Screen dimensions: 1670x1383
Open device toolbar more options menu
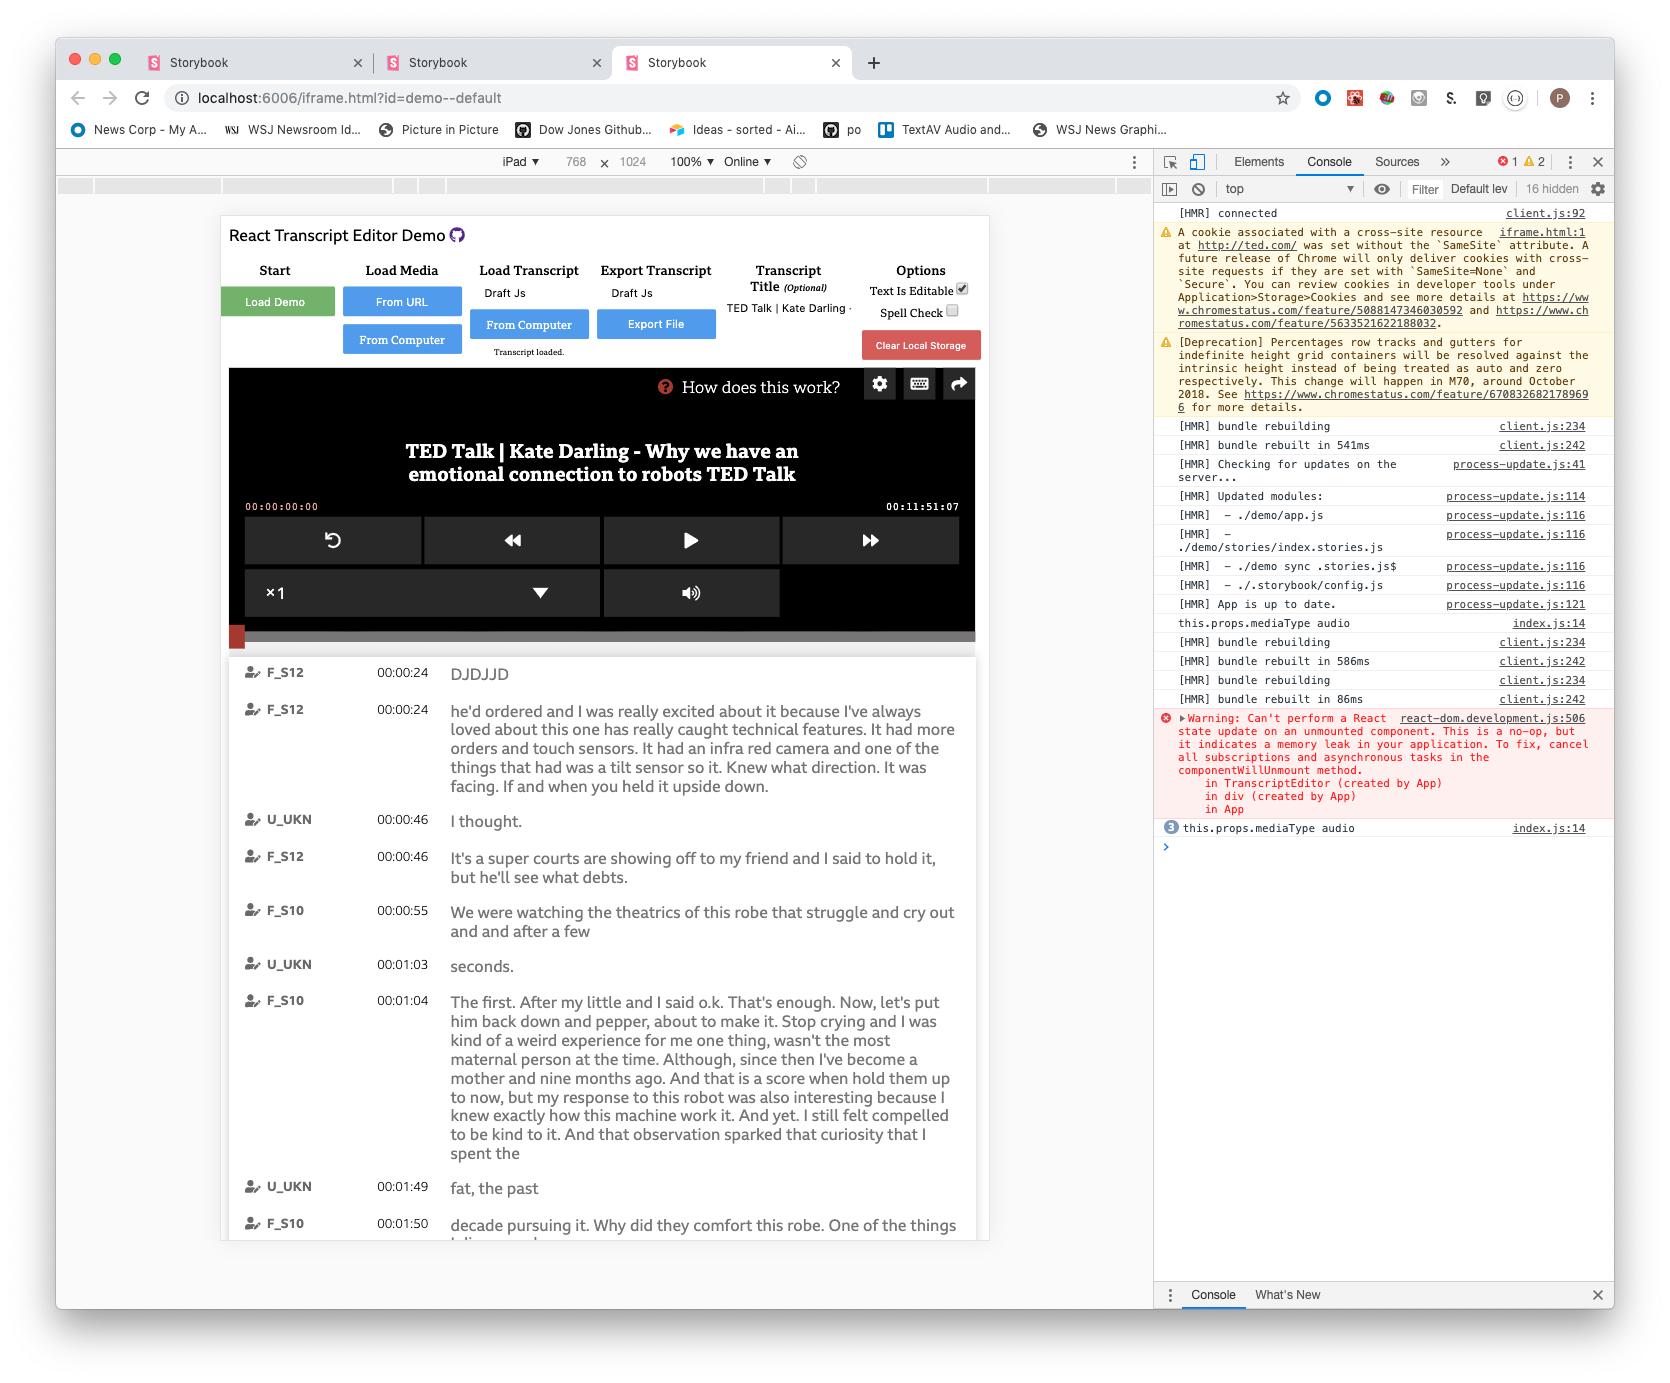click(1134, 162)
